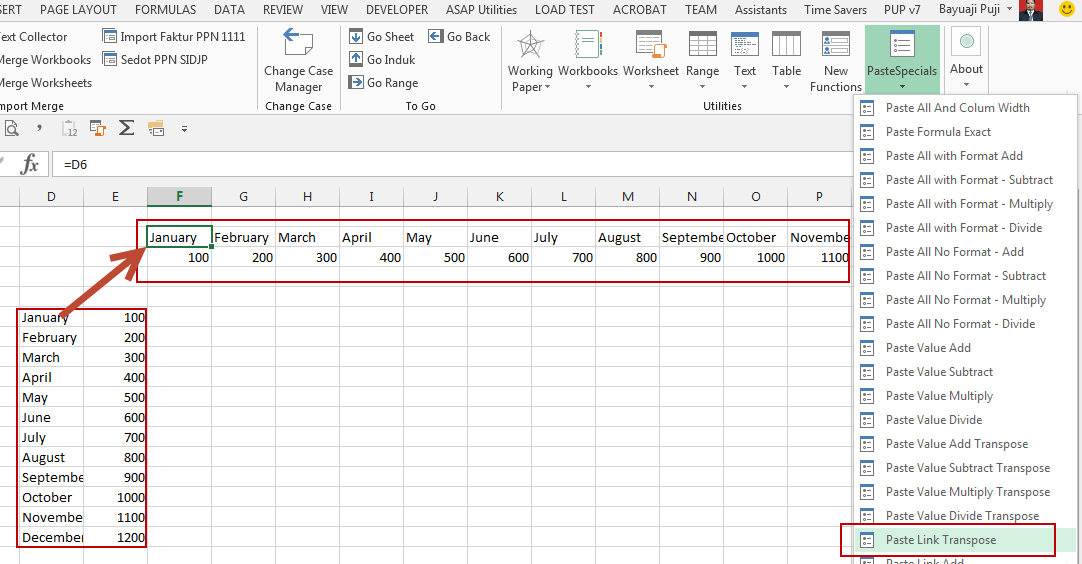The image size is (1082, 564).
Task: Click Go Back in the To Go group
Action: (x=460, y=37)
